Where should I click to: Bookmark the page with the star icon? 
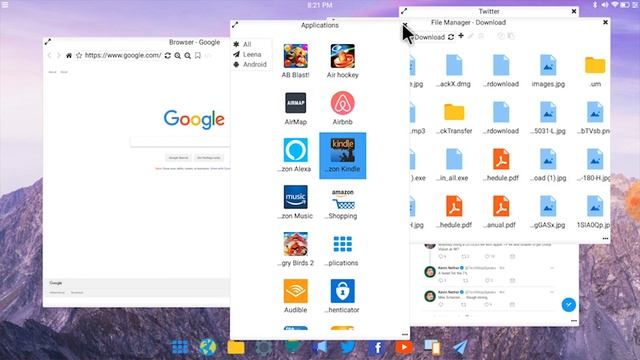(x=79, y=56)
